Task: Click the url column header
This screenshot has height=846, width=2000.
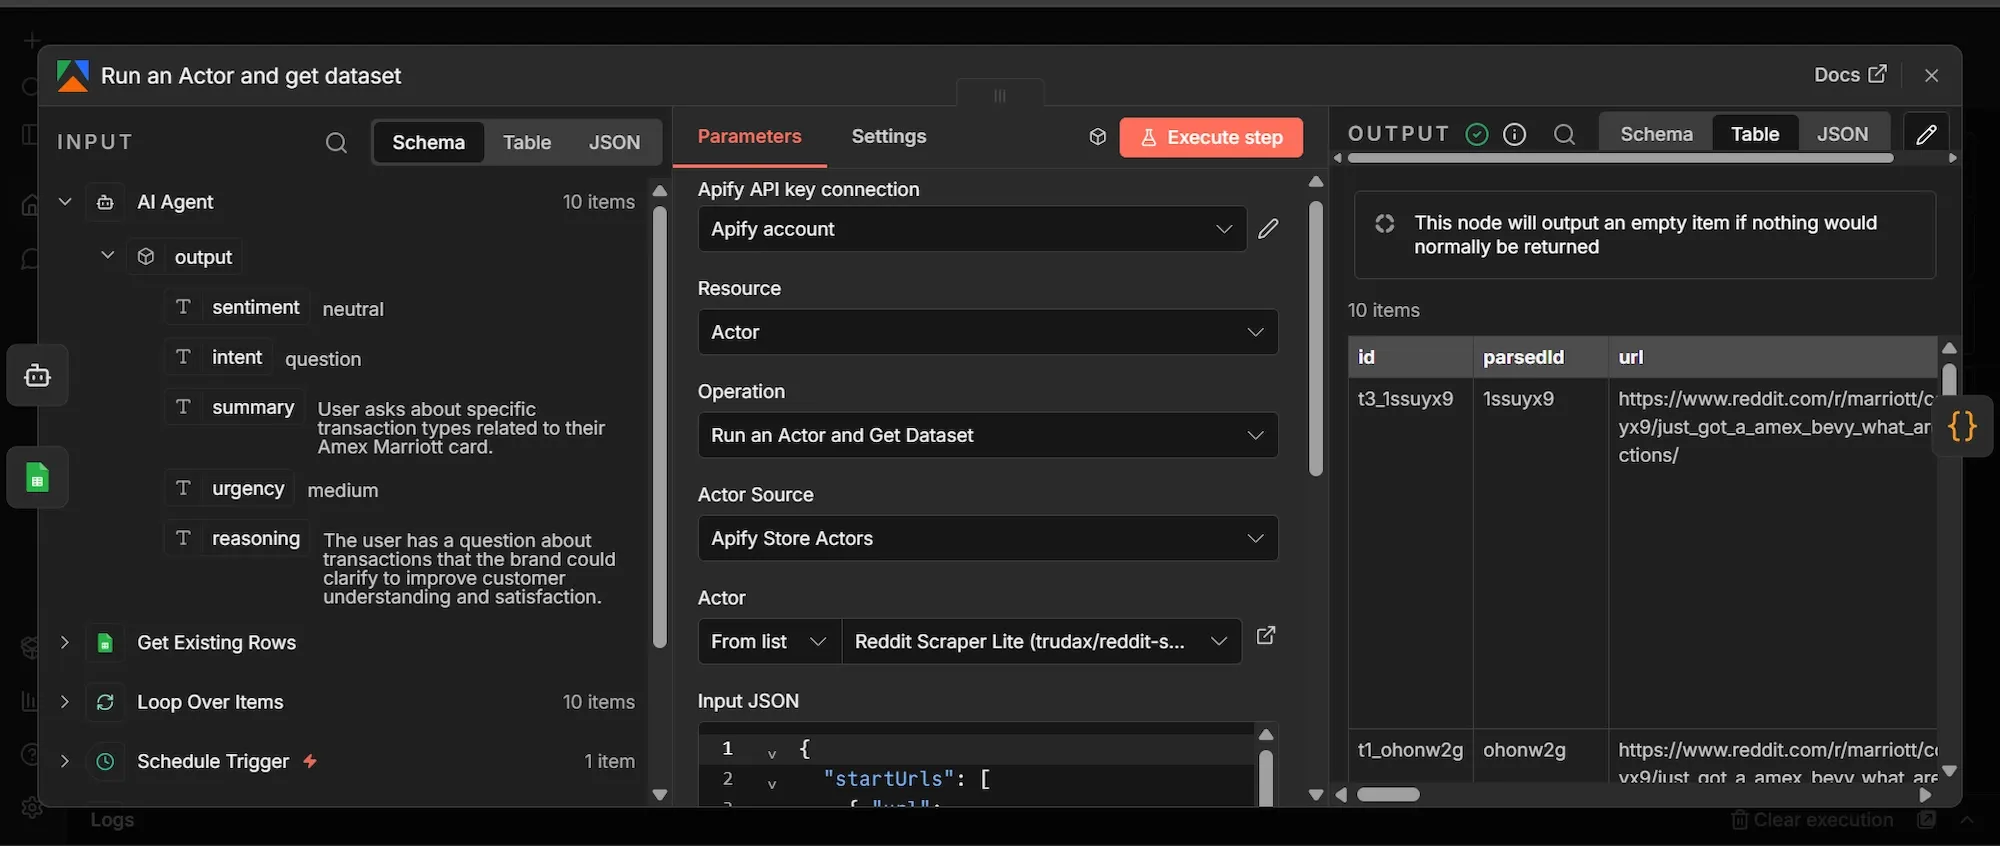Action: pyautogui.click(x=1773, y=357)
